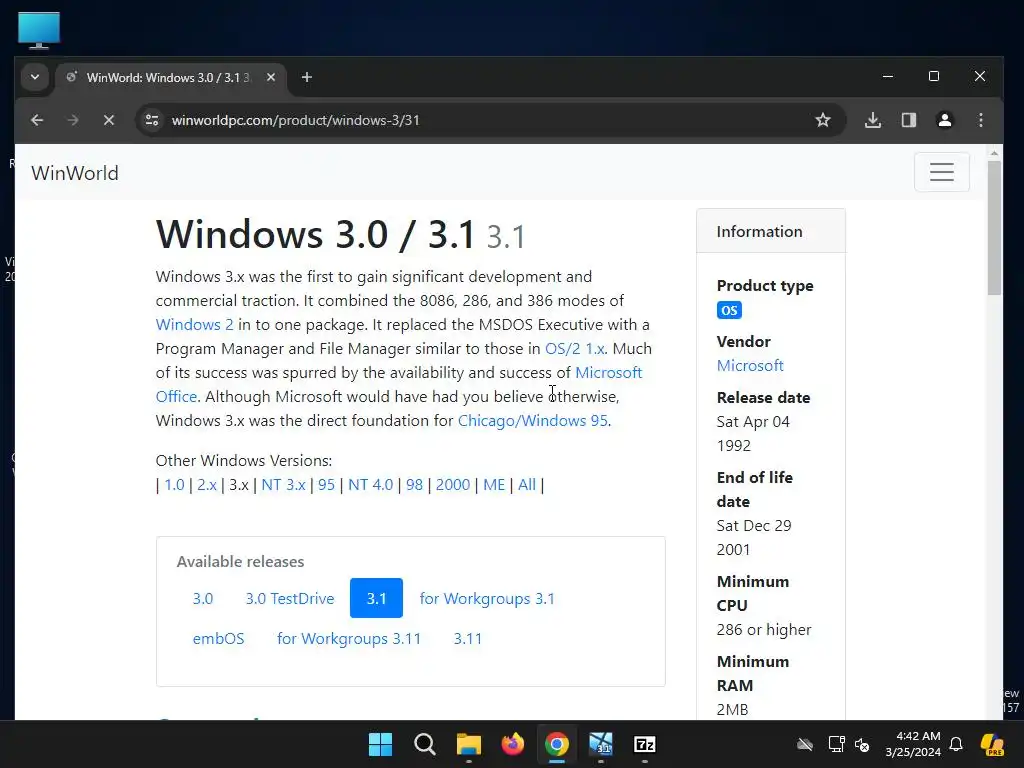1024x768 pixels.
Task: Click the Windows Start button
Action: tap(380, 744)
